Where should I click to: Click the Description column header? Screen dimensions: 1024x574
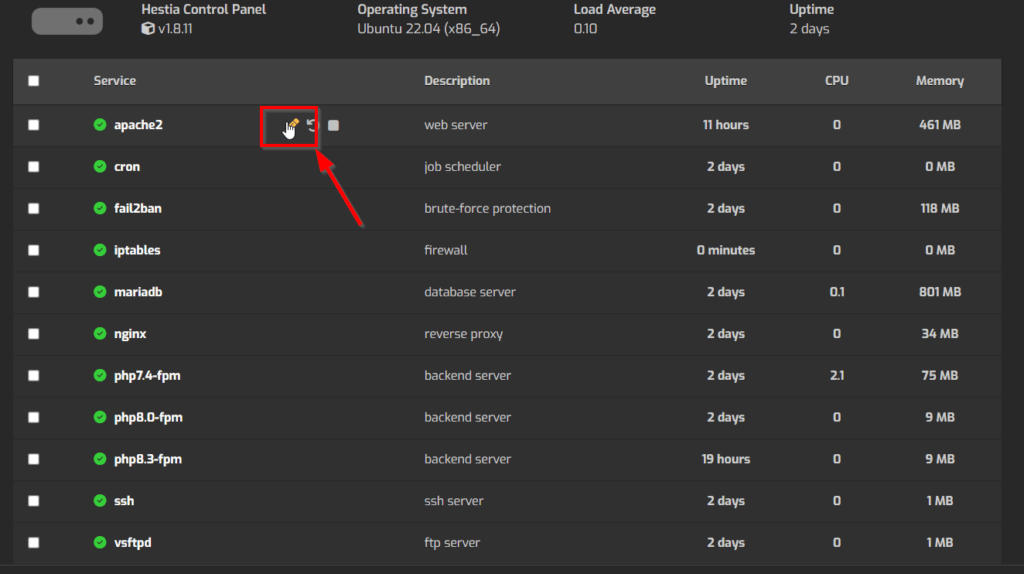(457, 81)
